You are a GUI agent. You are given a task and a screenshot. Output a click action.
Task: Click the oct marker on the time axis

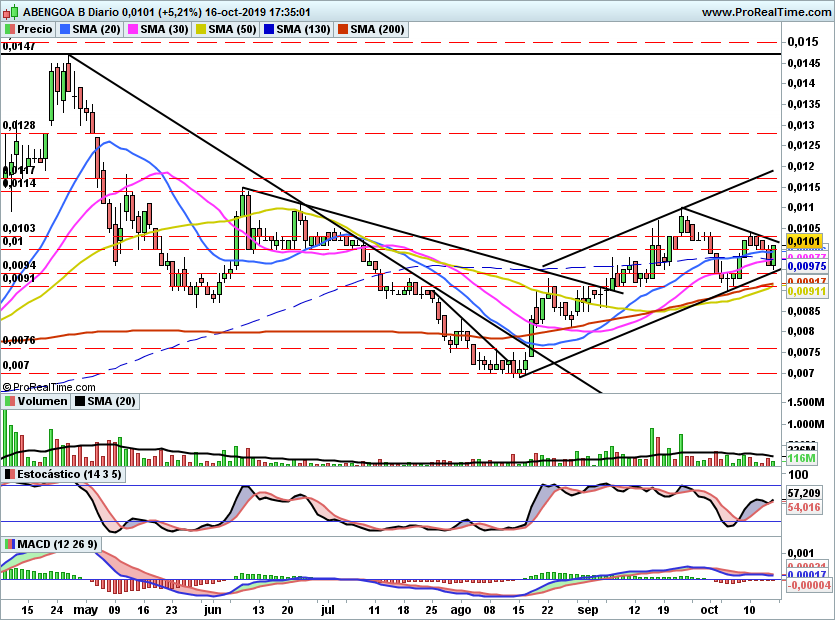pyautogui.click(x=709, y=610)
